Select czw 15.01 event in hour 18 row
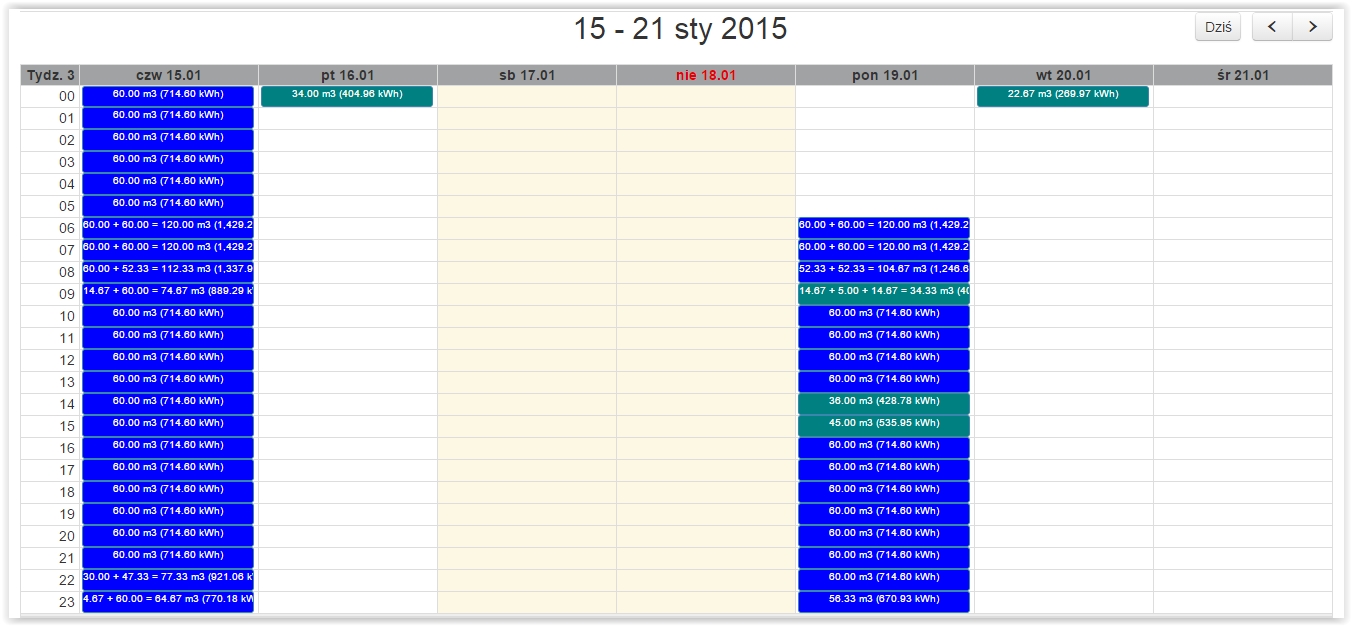Image resolution: width=1352 pixels, height=626 pixels. pyautogui.click(x=168, y=492)
